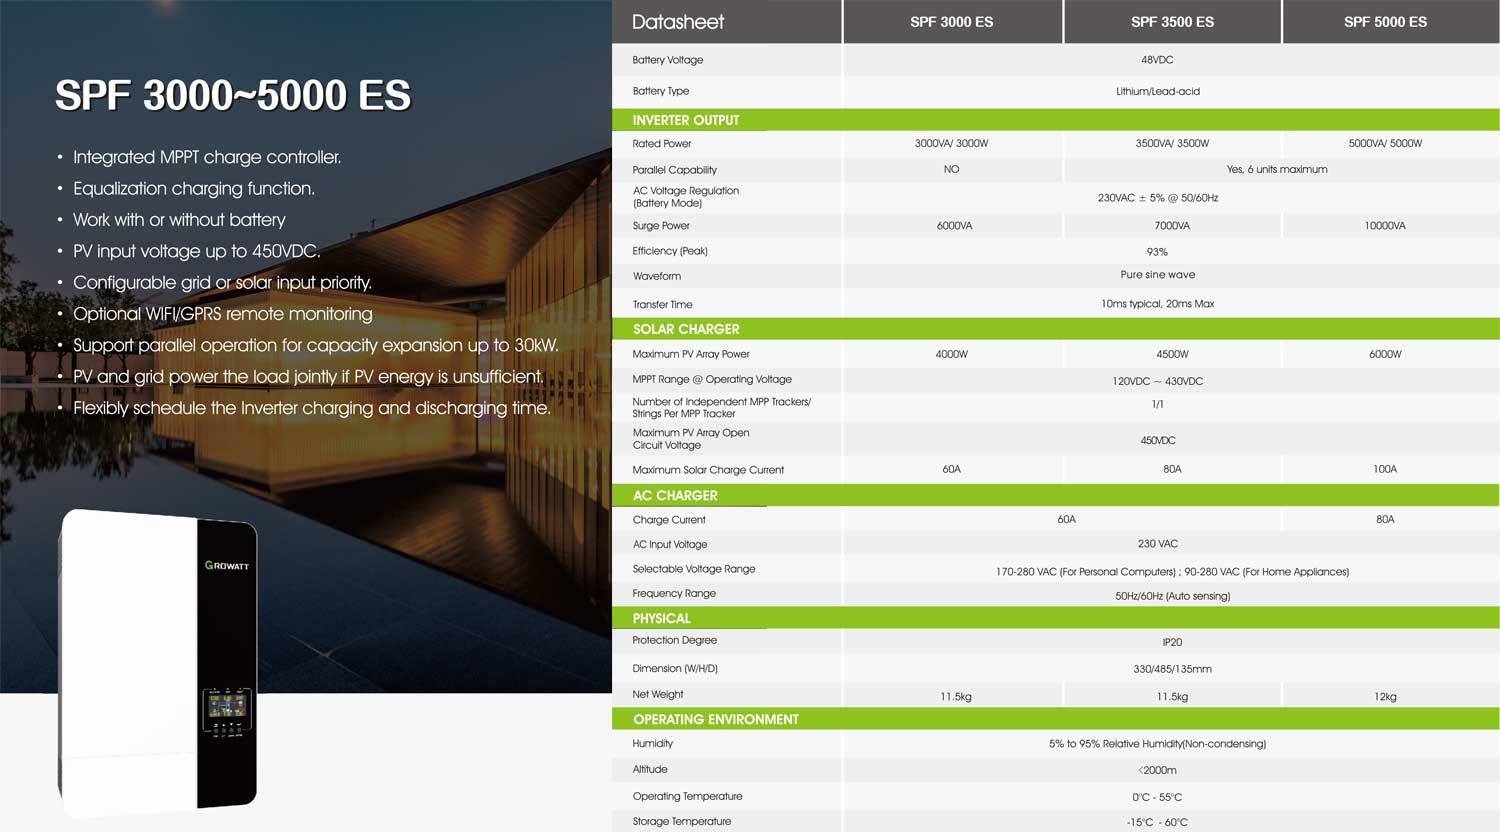Click the 6000VA surge power value
The width and height of the screenshot is (1500, 832).
(954, 226)
